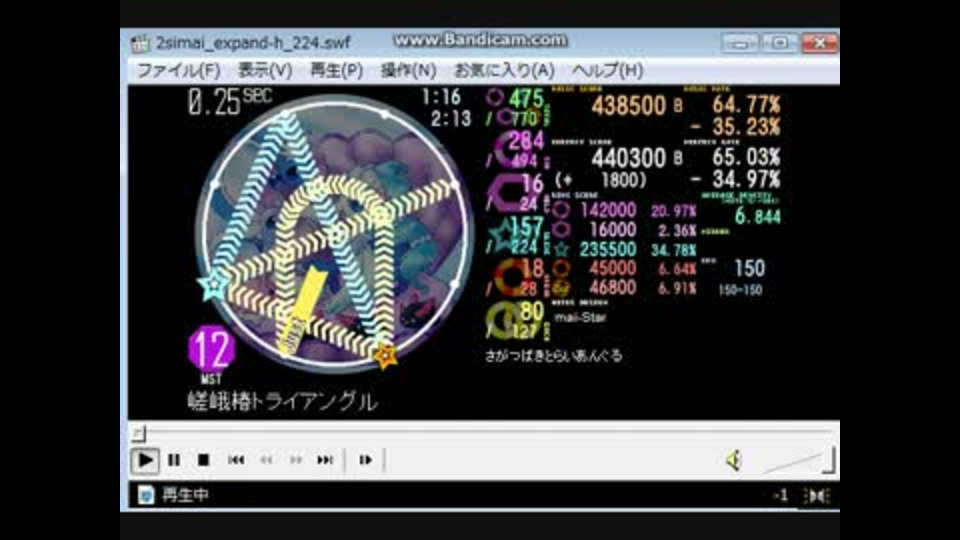Adjust the volume slider

point(798,461)
